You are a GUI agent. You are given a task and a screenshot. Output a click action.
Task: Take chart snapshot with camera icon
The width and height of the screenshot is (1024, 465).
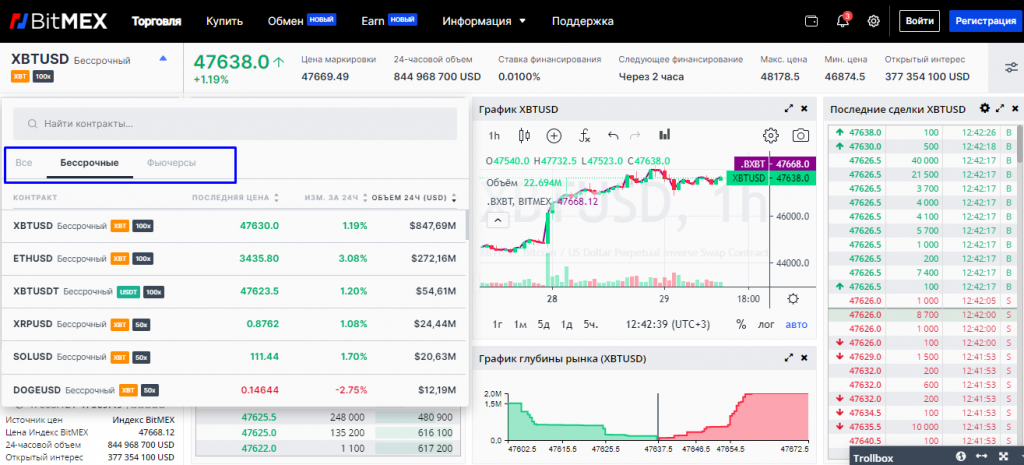(800, 135)
